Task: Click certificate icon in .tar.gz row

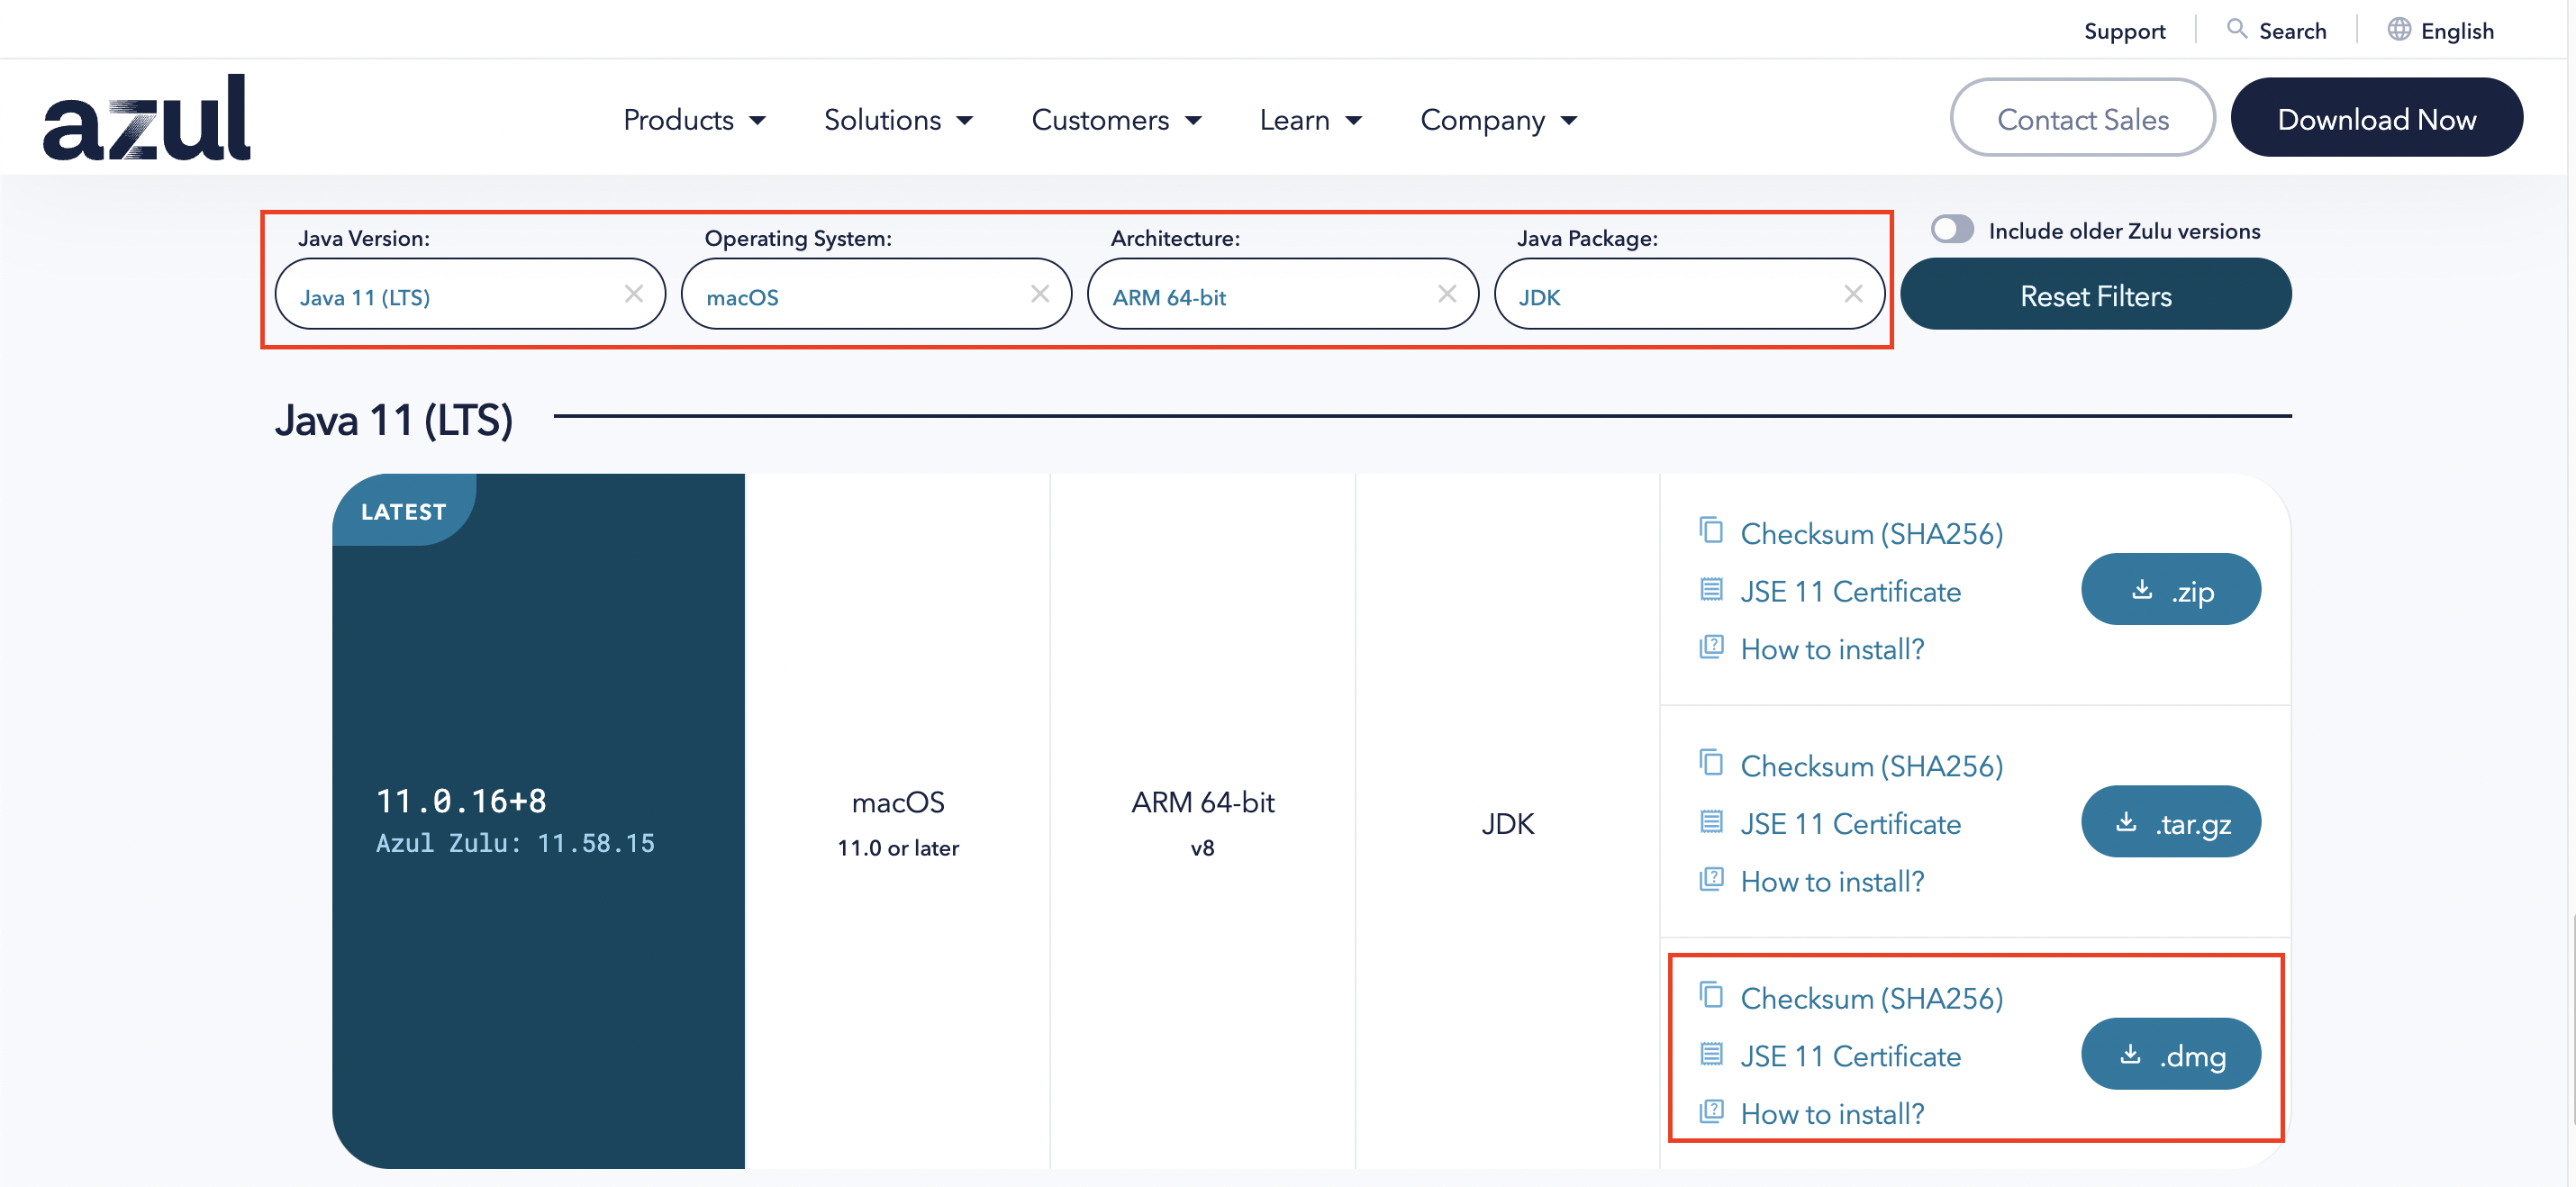Action: tap(1711, 822)
